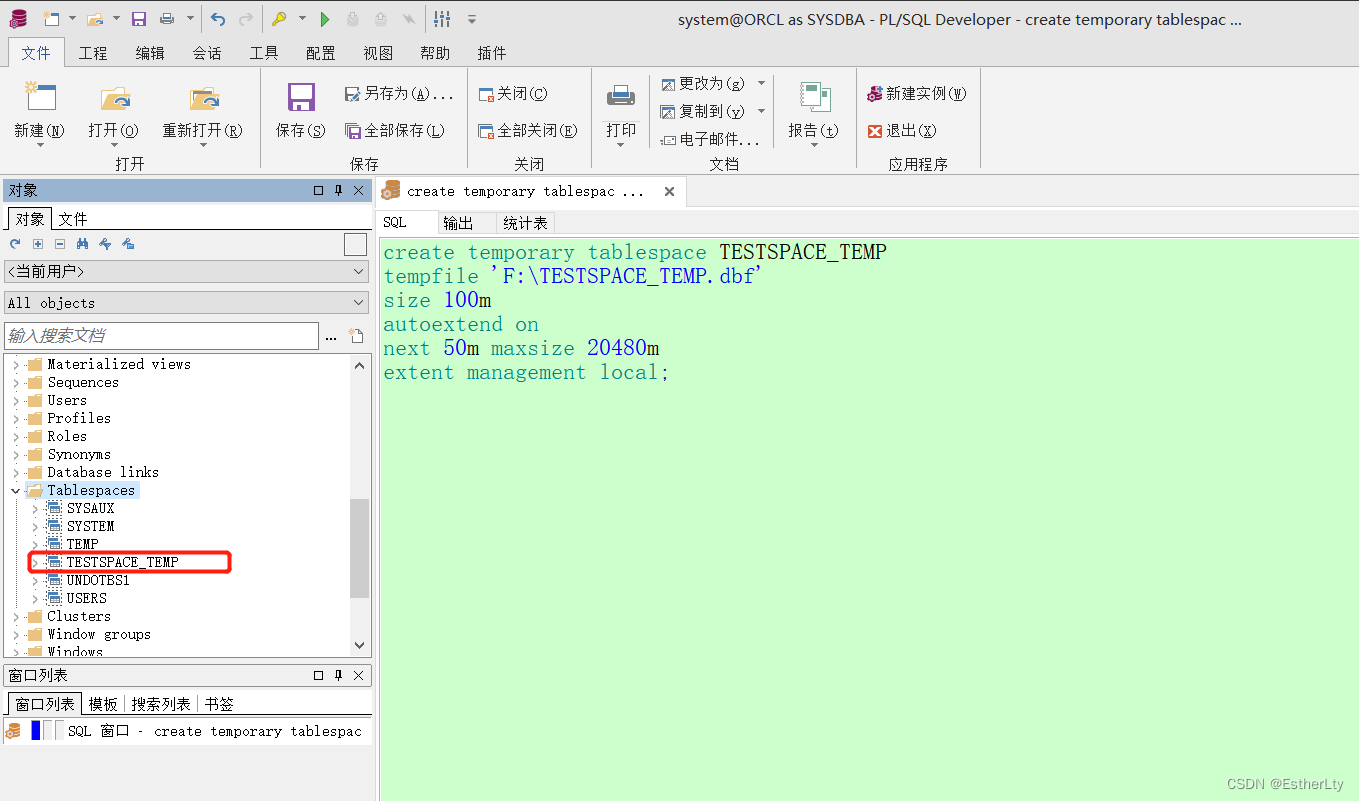Open the dropdown arrow next to Log on key
This screenshot has height=801, width=1359.
click(x=302, y=19)
